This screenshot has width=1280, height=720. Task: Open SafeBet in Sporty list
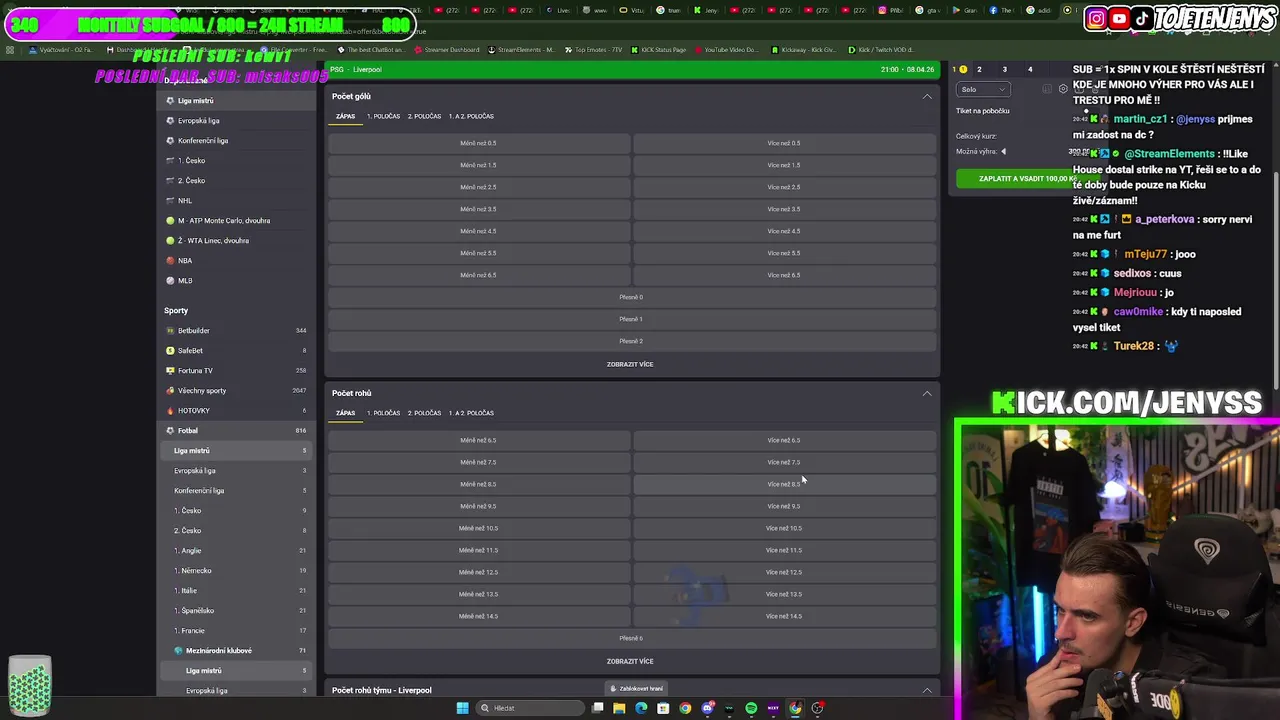[236, 350]
